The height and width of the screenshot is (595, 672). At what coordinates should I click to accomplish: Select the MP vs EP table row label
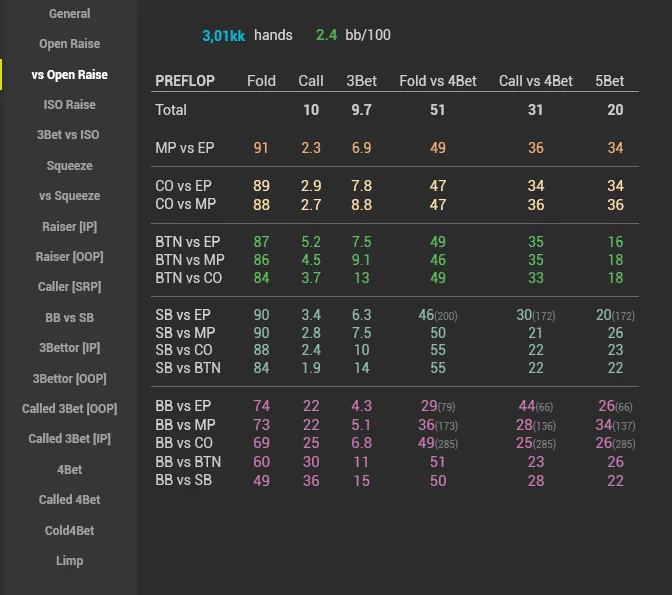186,148
